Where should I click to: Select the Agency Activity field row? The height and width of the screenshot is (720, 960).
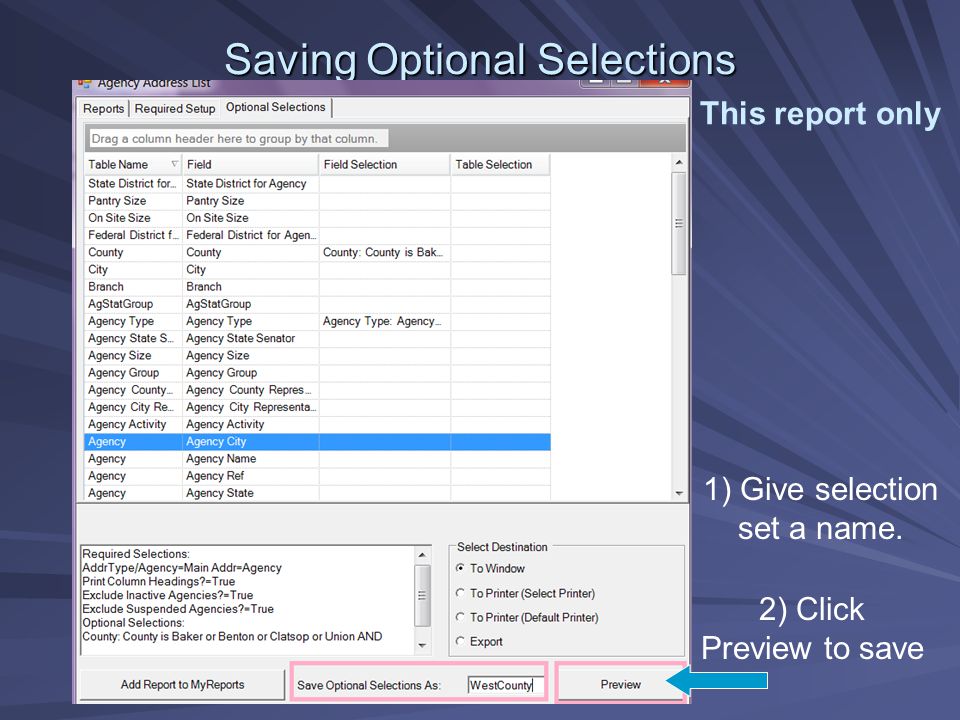(317, 424)
